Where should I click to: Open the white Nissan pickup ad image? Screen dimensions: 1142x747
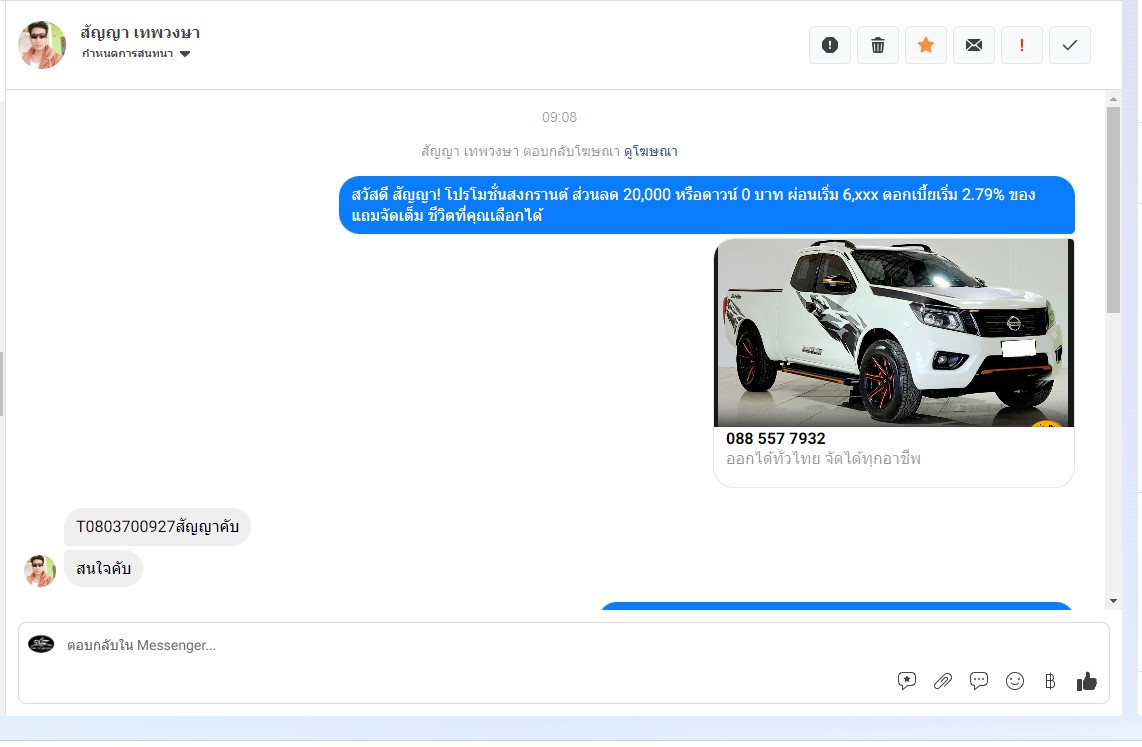tap(894, 333)
